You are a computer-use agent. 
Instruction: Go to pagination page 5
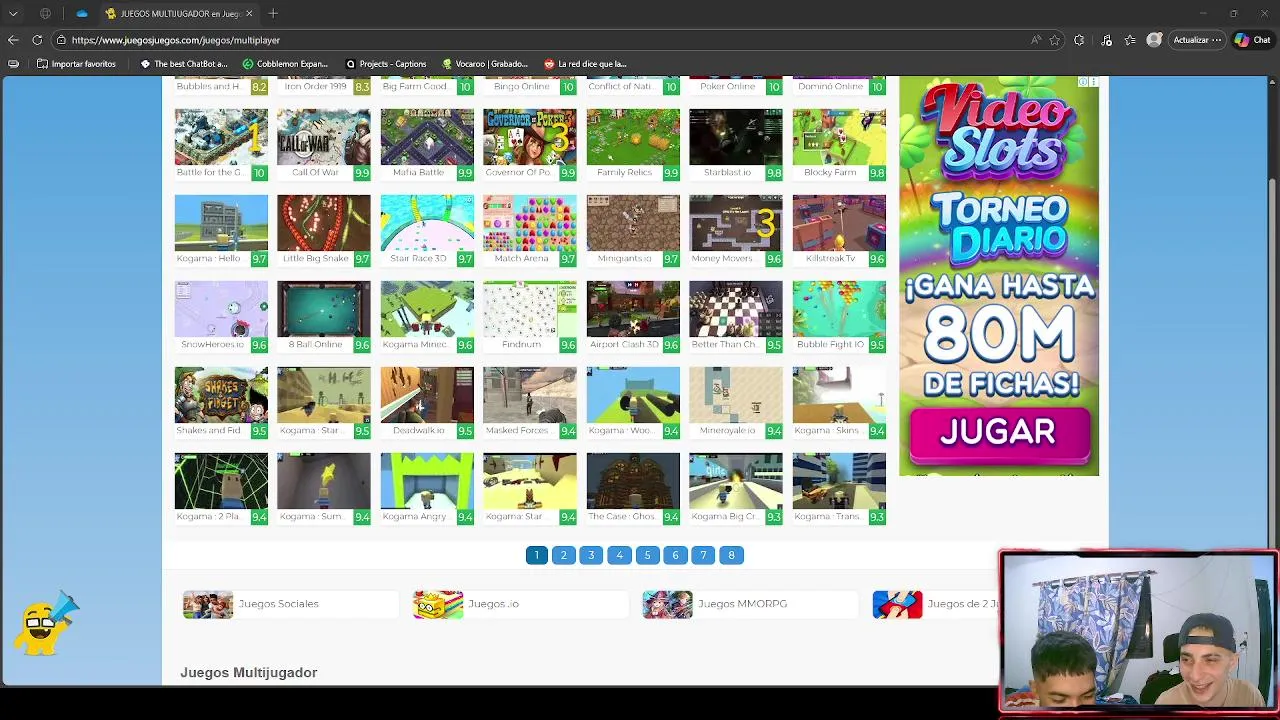click(647, 555)
